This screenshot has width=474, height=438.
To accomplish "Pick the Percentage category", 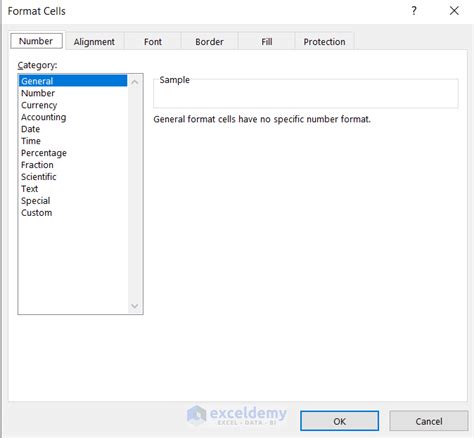I will click(x=73, y=153).
